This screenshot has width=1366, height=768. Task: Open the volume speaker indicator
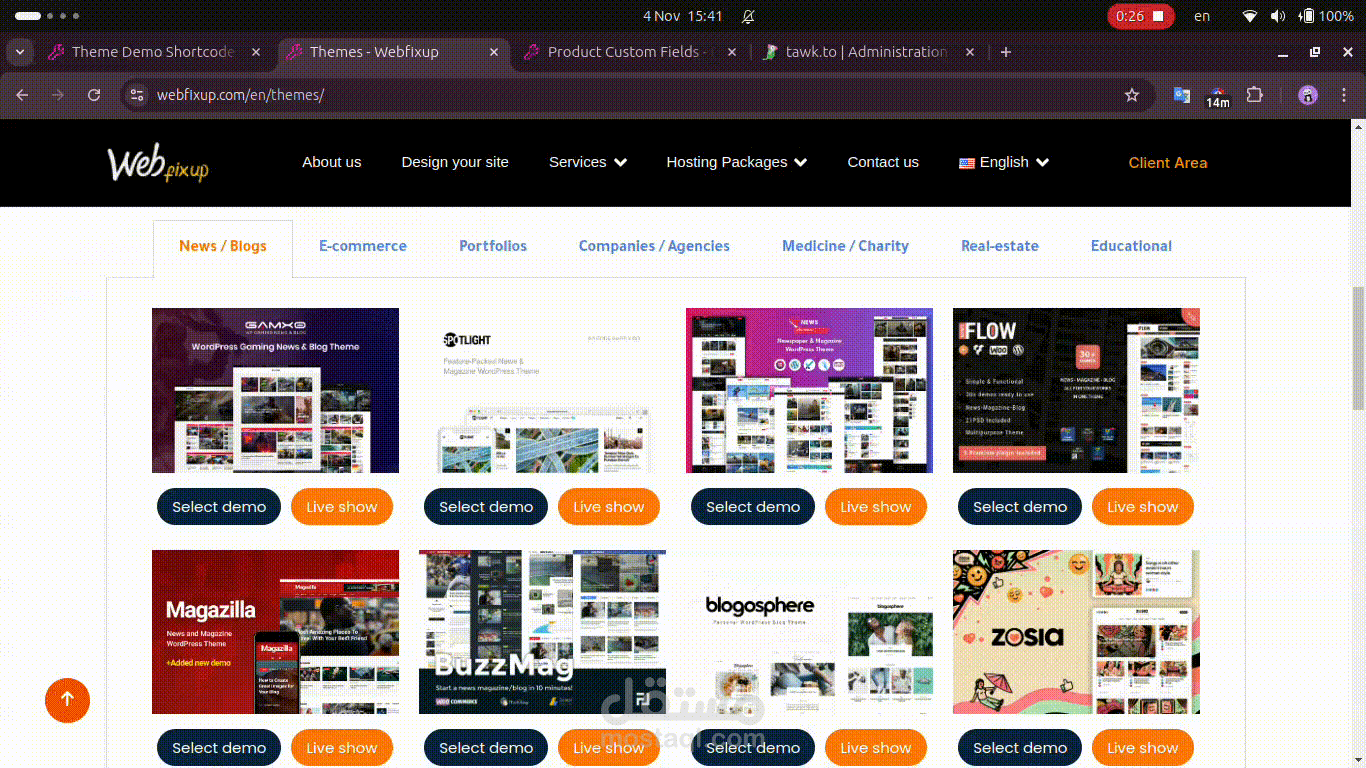[x=1277, y=16]
